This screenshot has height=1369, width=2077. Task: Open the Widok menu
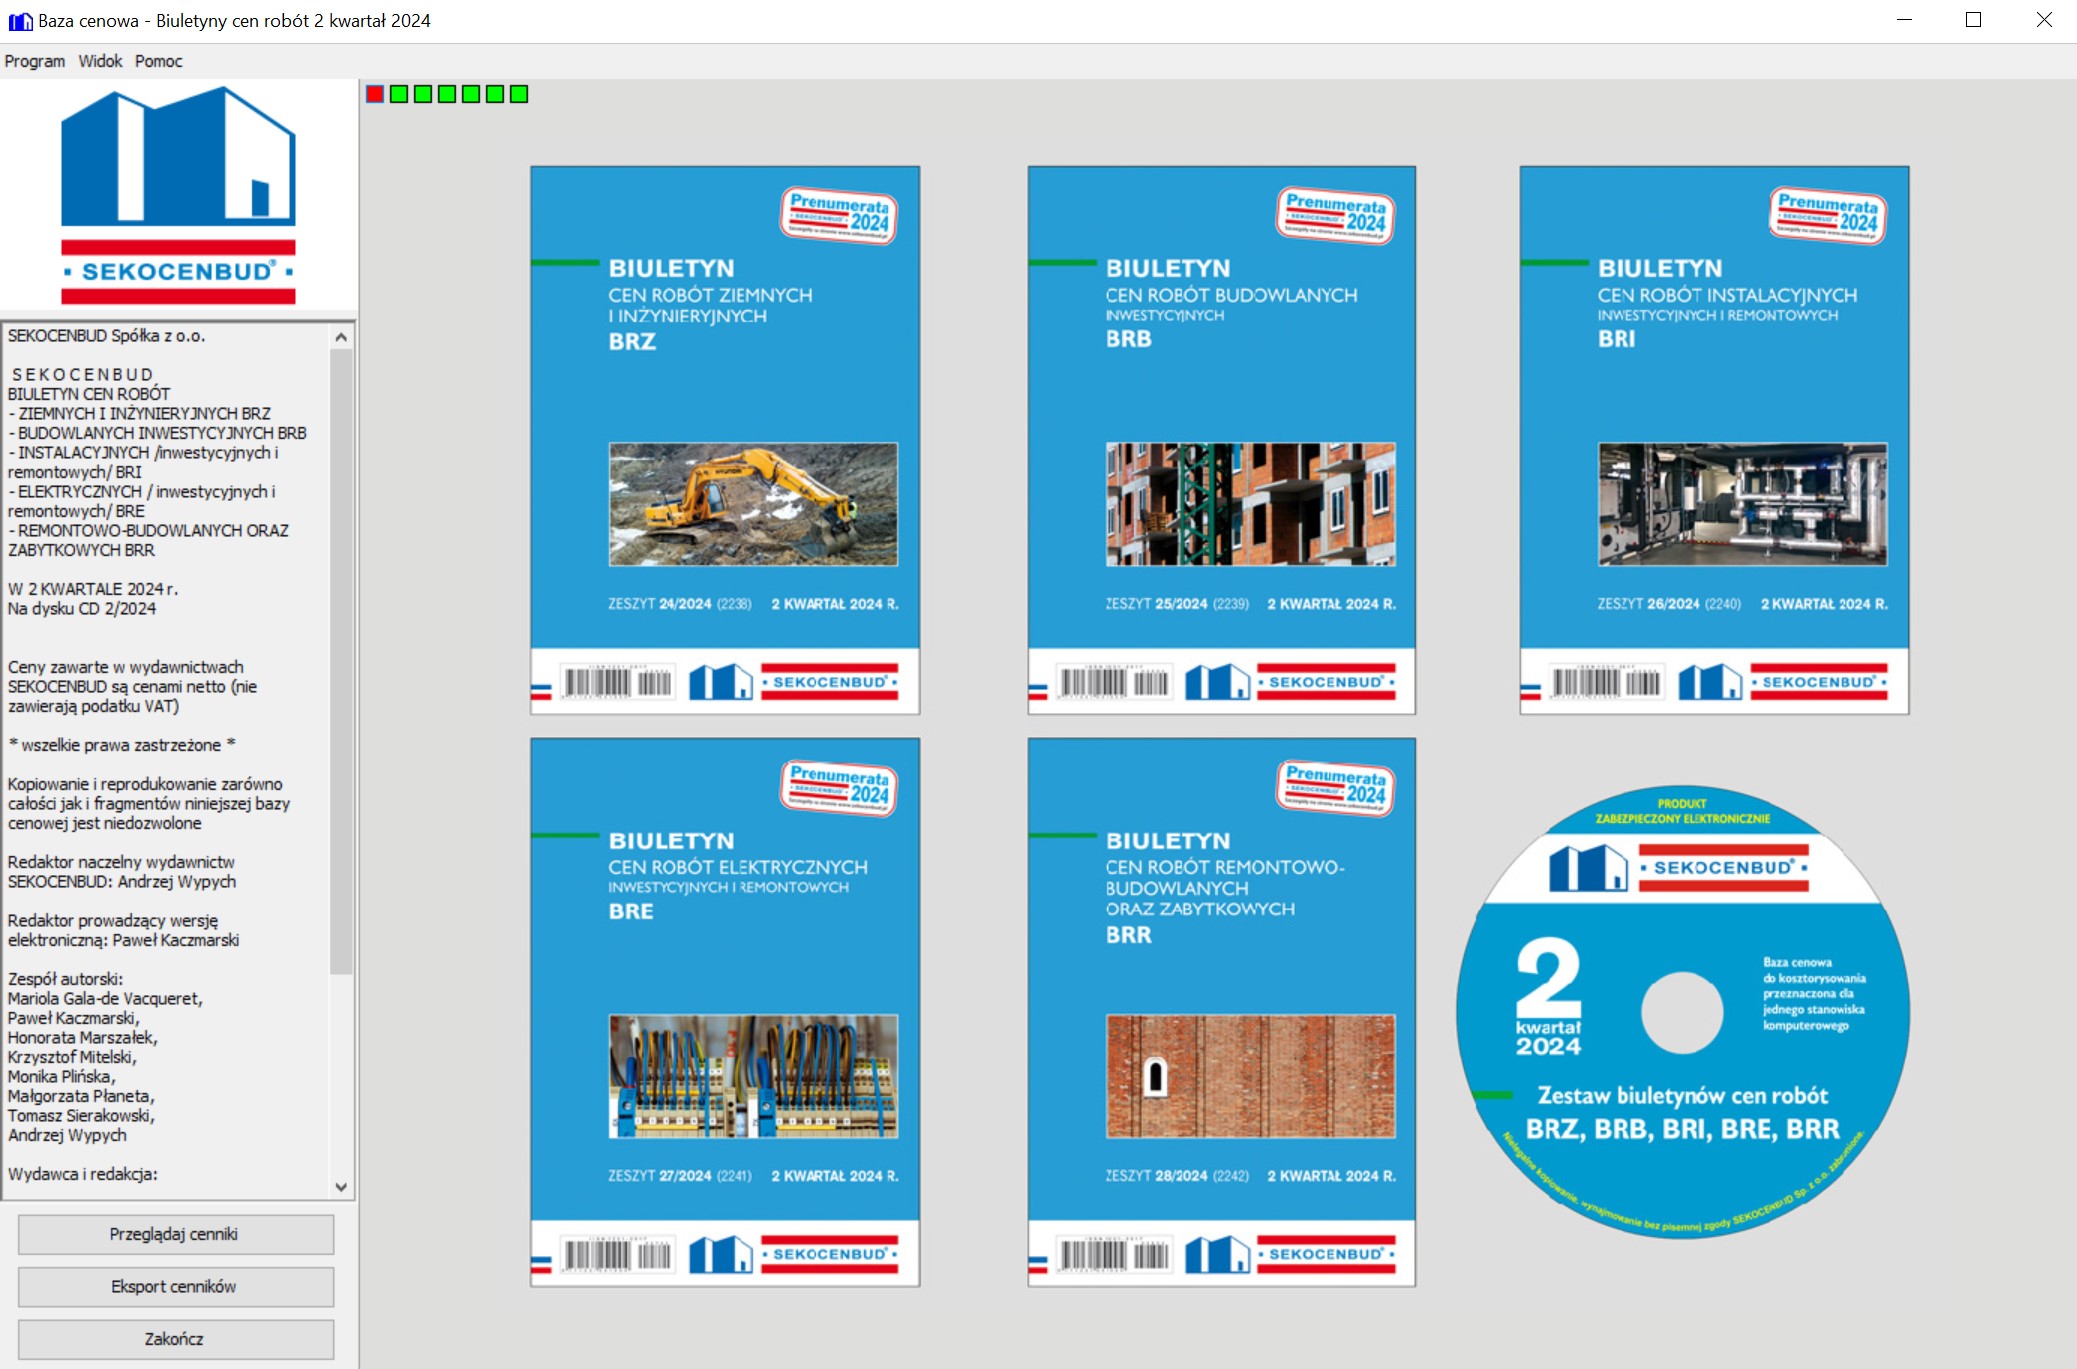point(100,61)
